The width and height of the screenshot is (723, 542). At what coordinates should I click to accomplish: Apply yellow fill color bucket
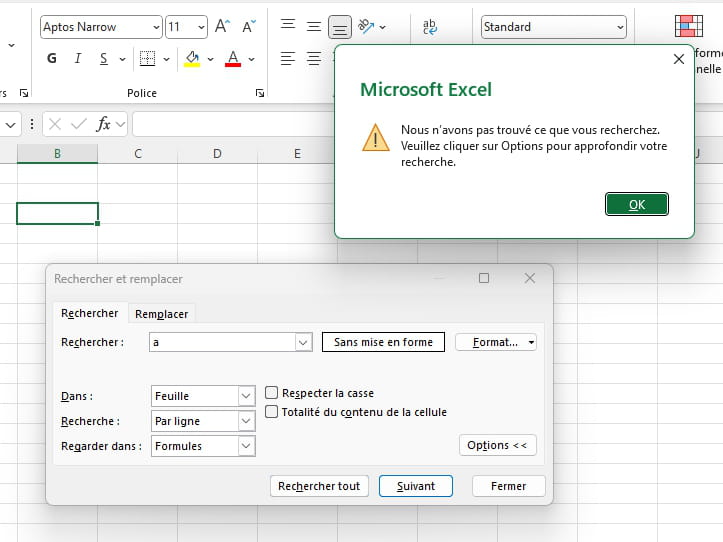click(192, 59)
